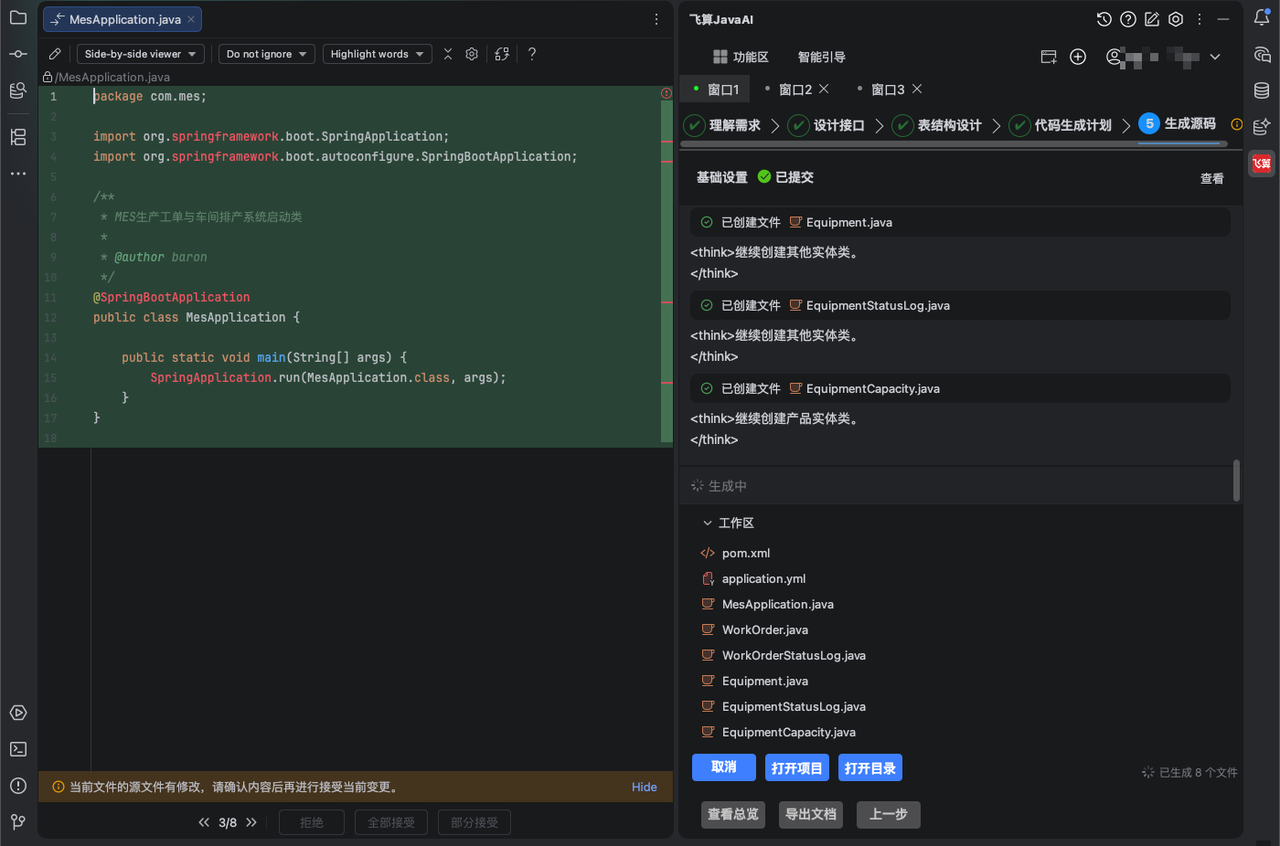Close the 窗口2 tab

tap(824, 89)
